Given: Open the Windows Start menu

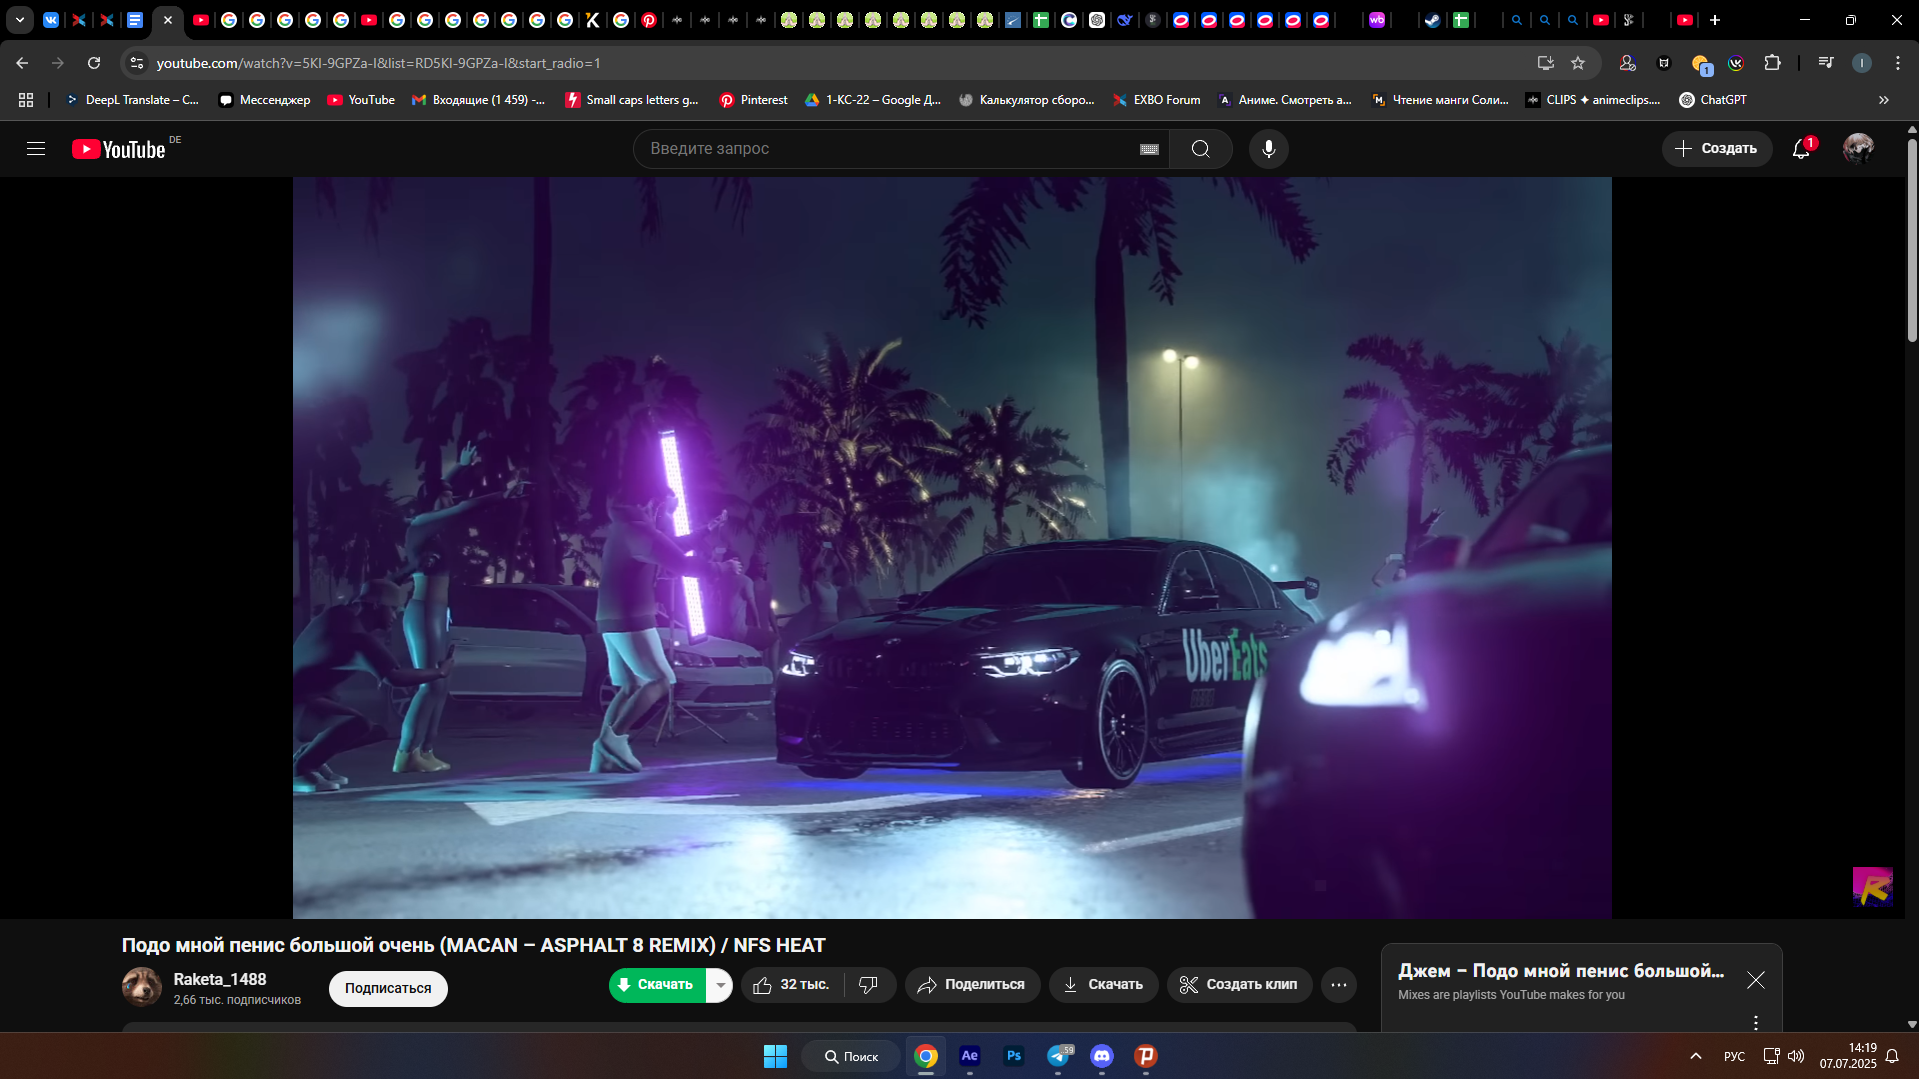Looking at the screenshot, I should pos(775,1056).
